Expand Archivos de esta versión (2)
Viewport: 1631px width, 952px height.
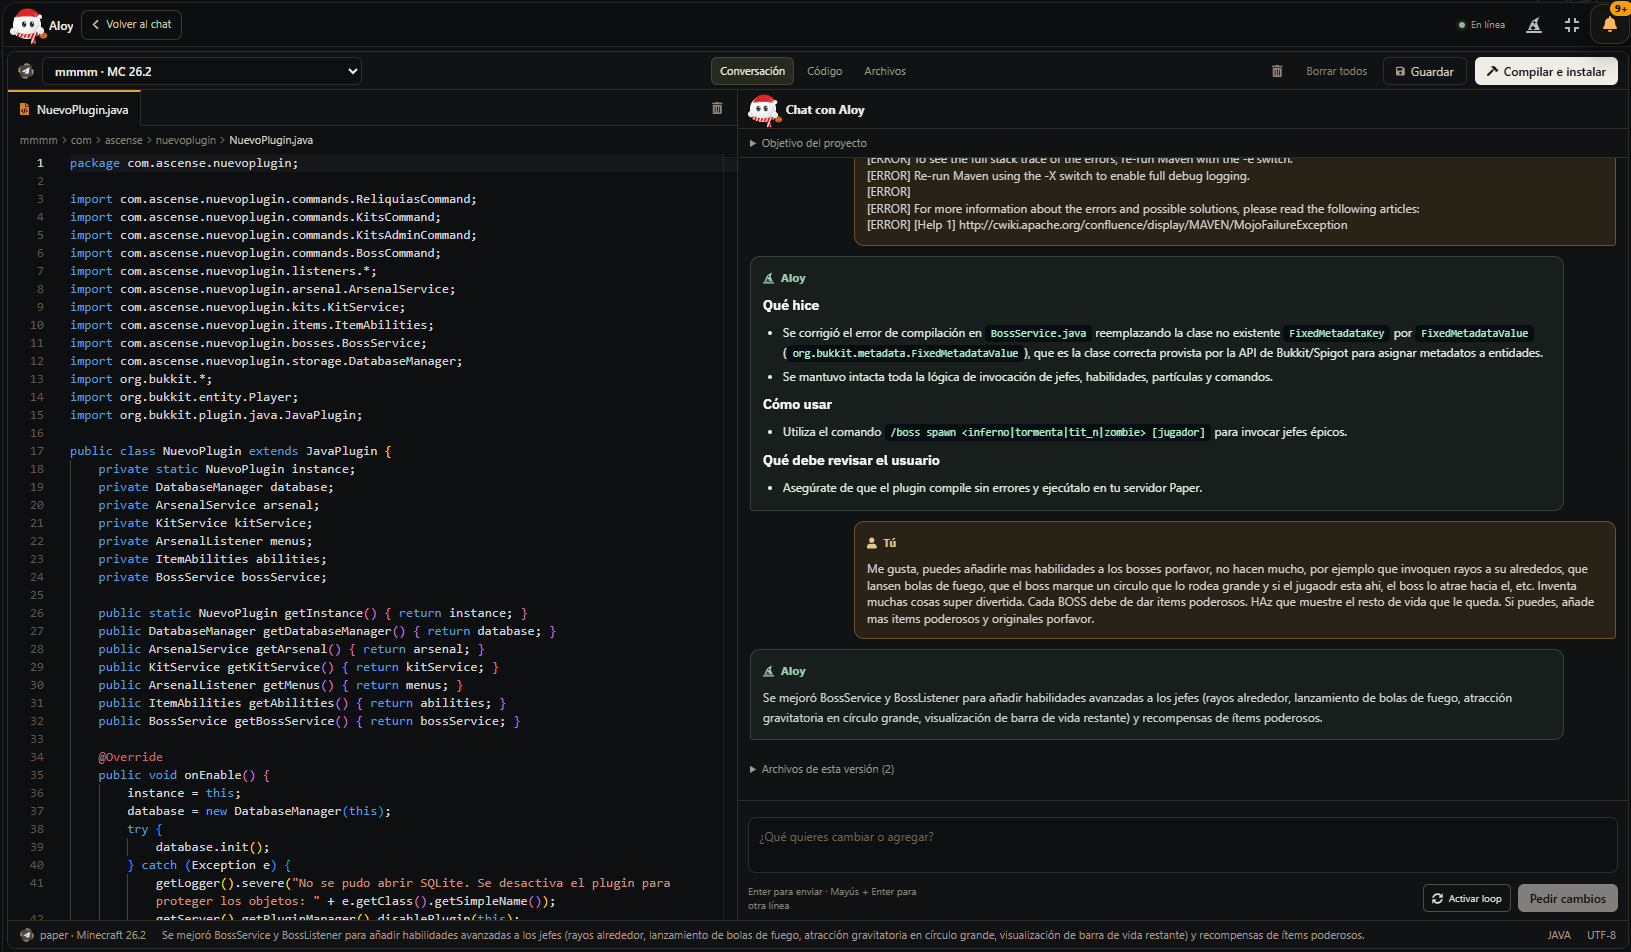click(822, 769)
